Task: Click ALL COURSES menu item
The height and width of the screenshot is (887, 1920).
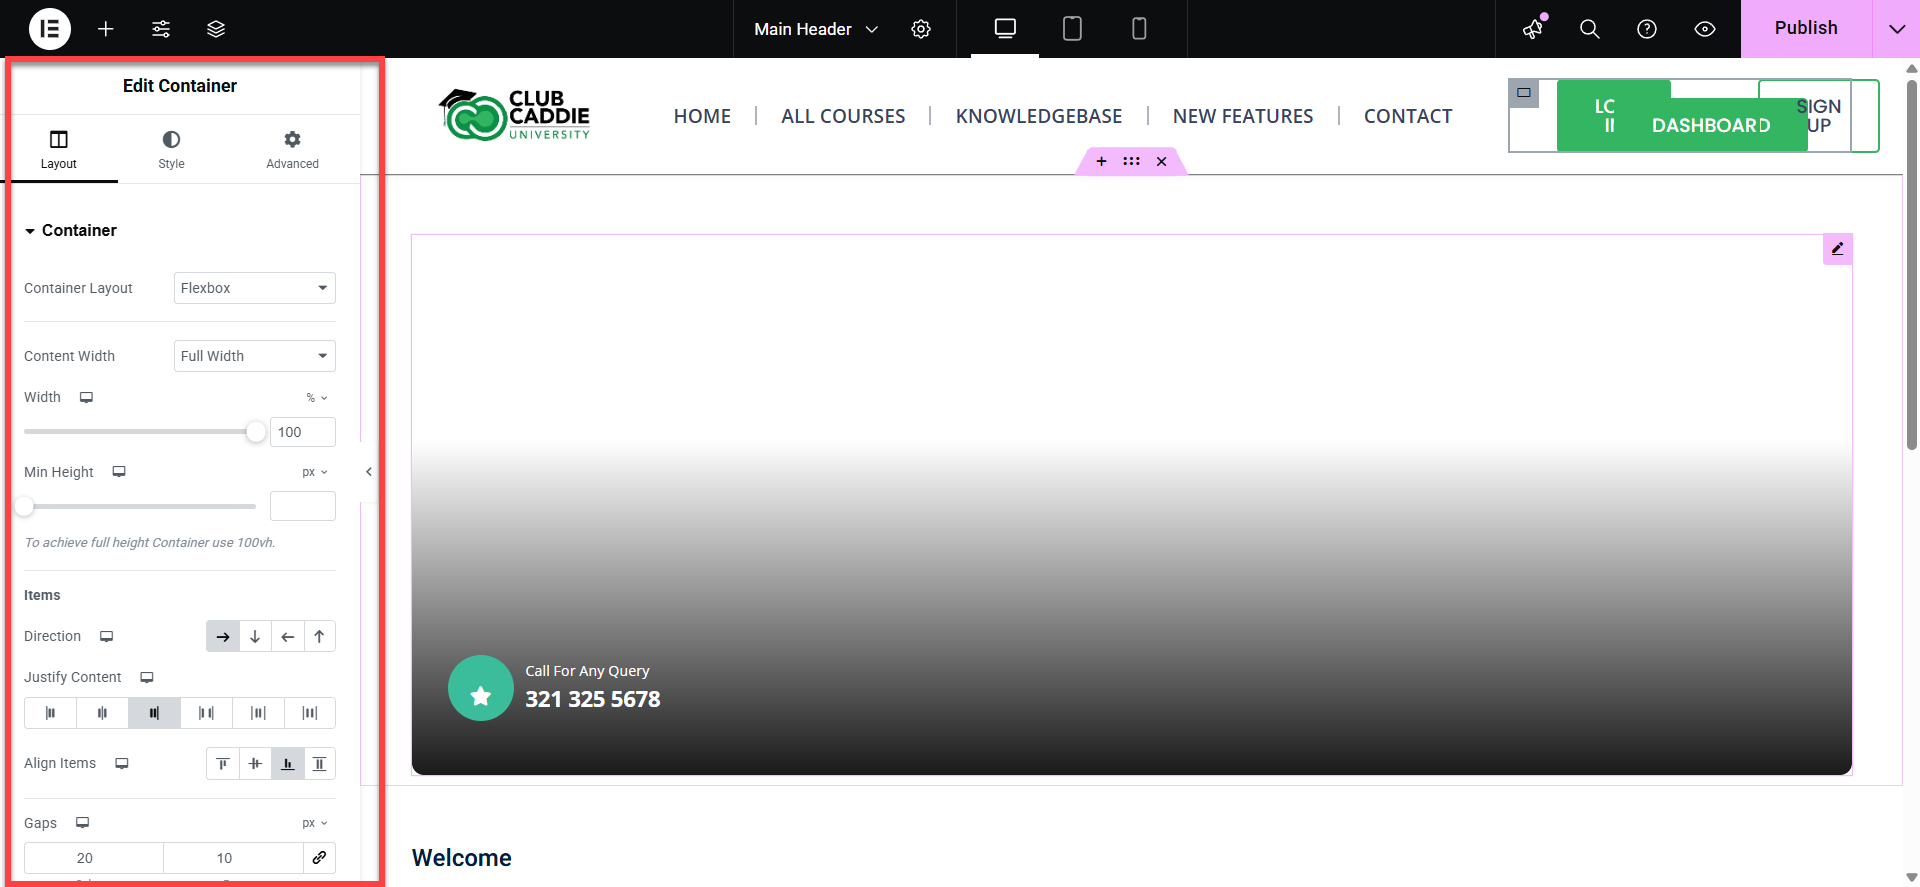Action: coord(843,116)
